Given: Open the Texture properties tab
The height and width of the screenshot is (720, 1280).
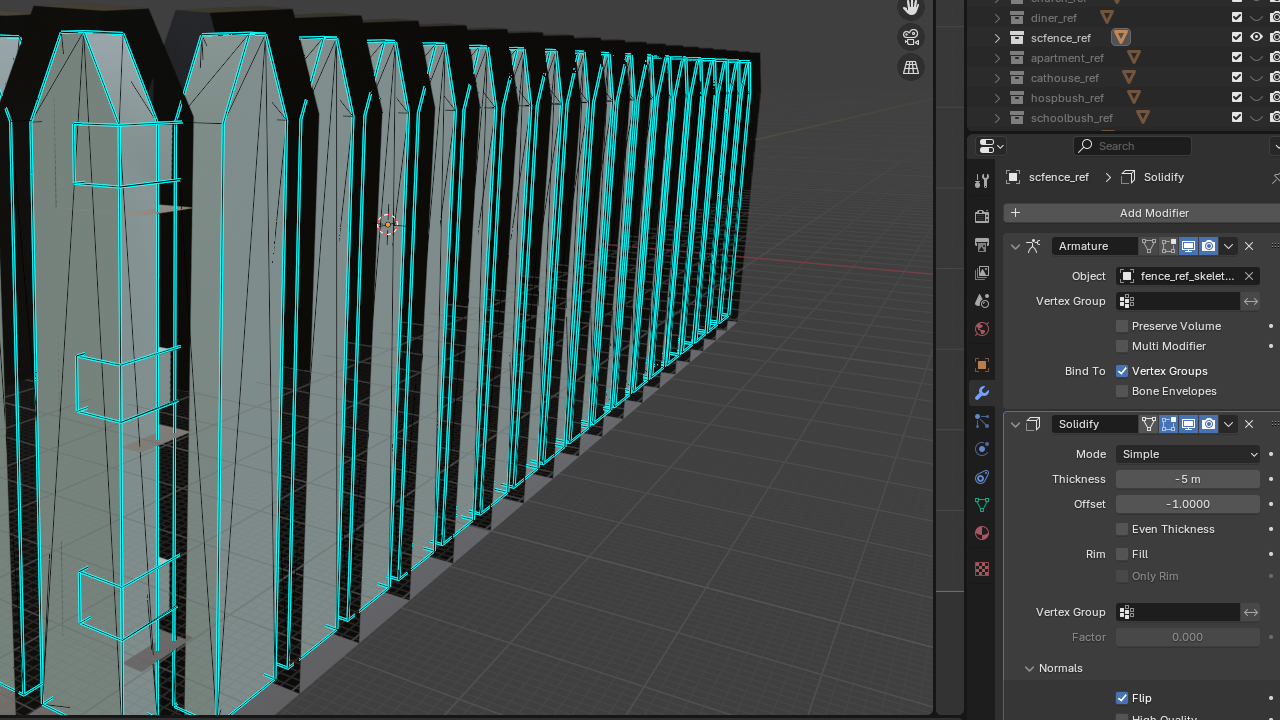Looking at the screenshot, I should 982,569.
